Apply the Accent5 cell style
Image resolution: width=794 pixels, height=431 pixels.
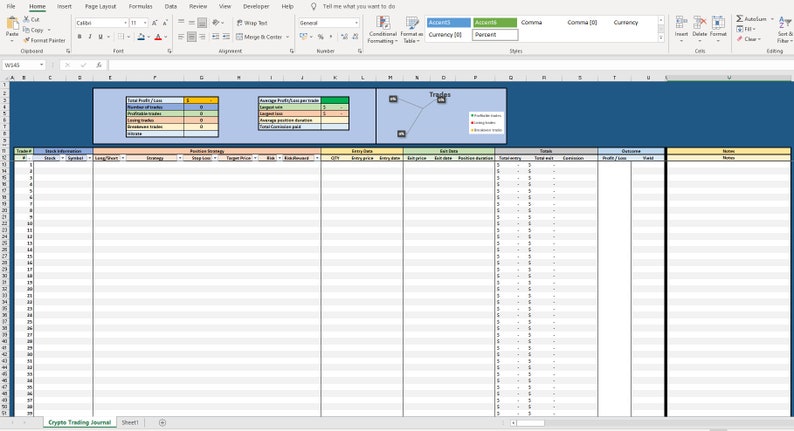[449, 22]
